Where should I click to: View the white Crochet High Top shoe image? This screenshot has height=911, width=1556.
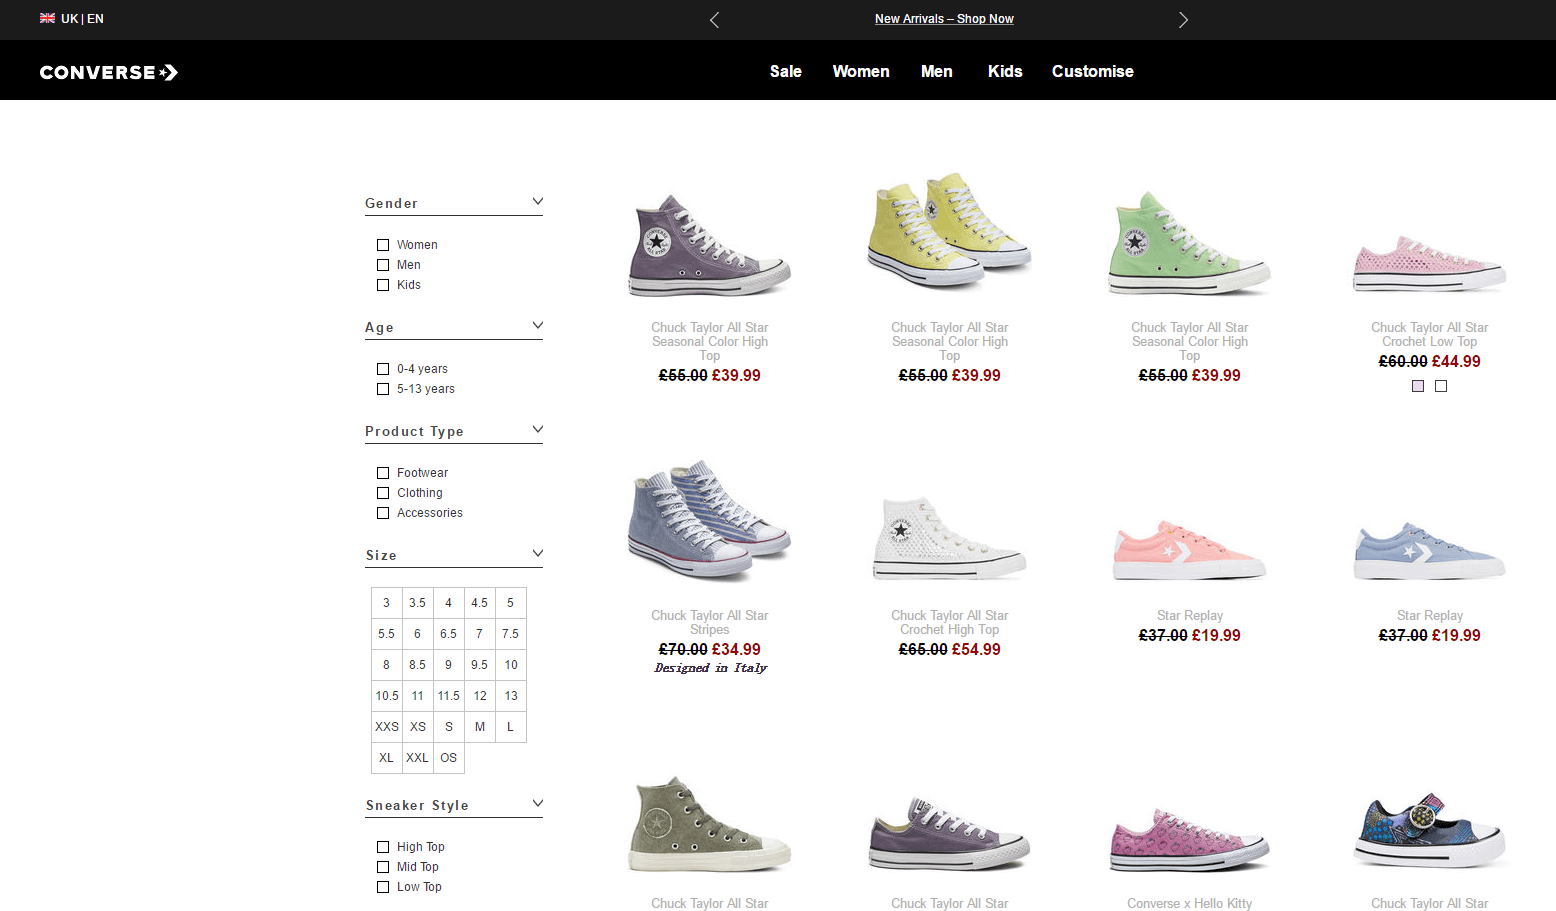tap(950, 538)
